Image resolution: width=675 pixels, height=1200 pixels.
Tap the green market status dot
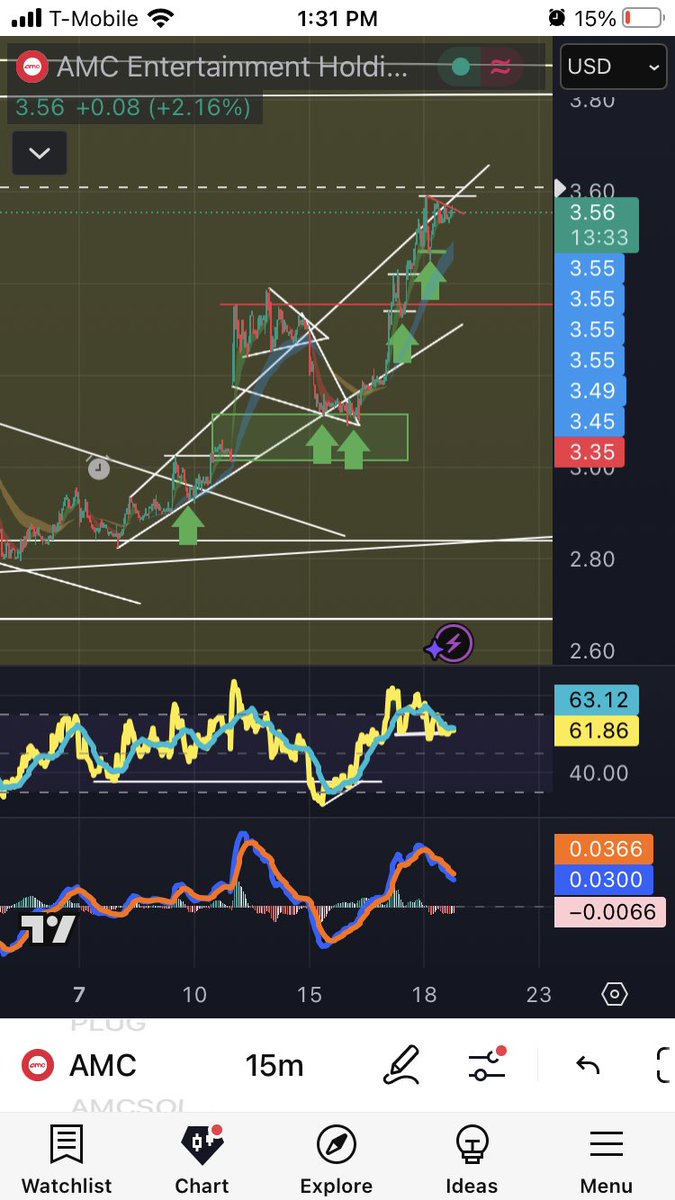point(460,67)
